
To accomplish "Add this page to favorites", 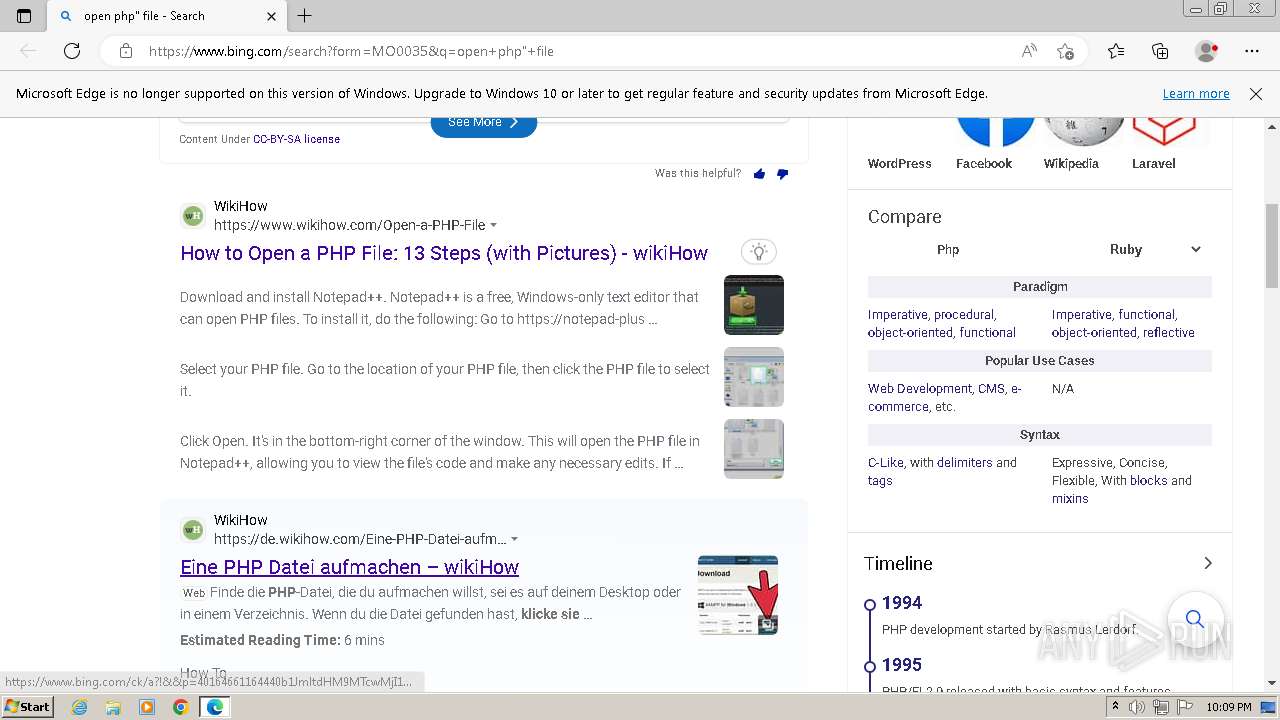I will pos(1065,51).
